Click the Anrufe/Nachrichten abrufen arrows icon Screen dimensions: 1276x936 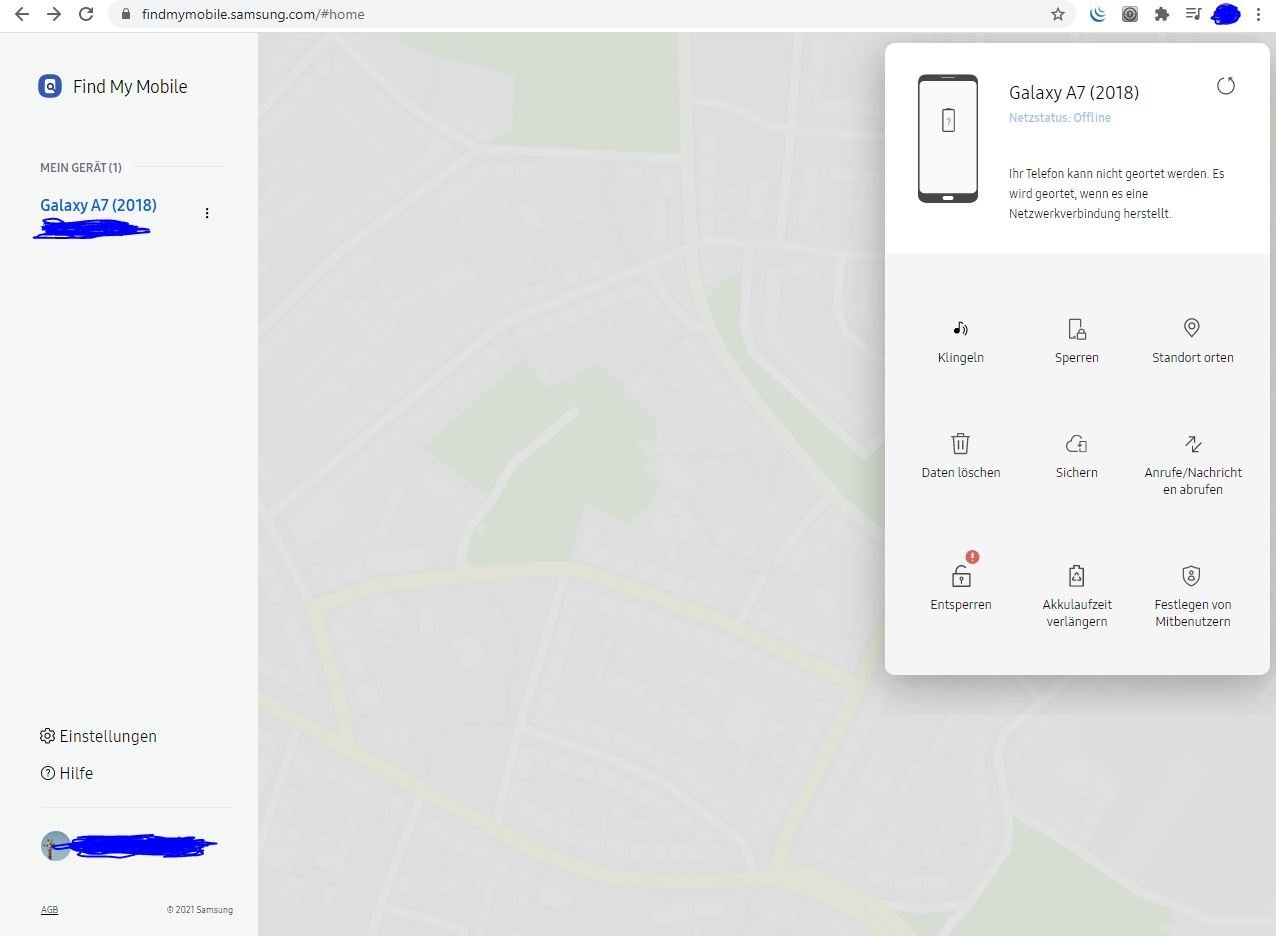pos(1193,443)
